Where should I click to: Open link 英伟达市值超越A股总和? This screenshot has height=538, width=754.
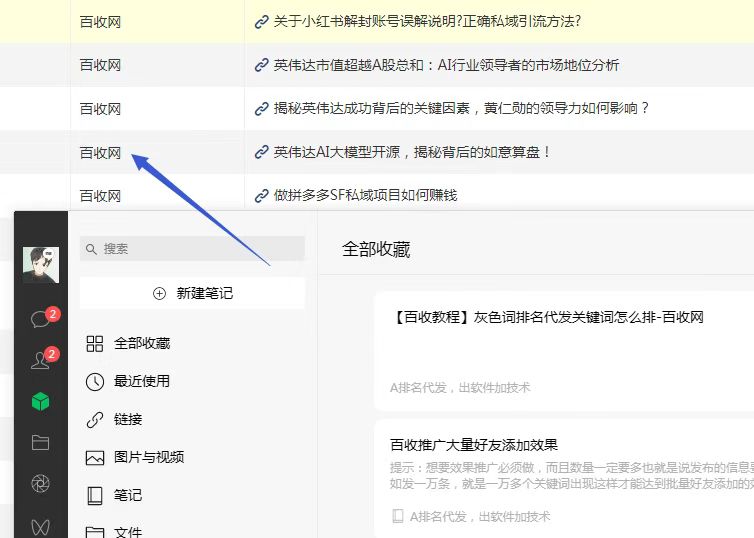point(446,65)
